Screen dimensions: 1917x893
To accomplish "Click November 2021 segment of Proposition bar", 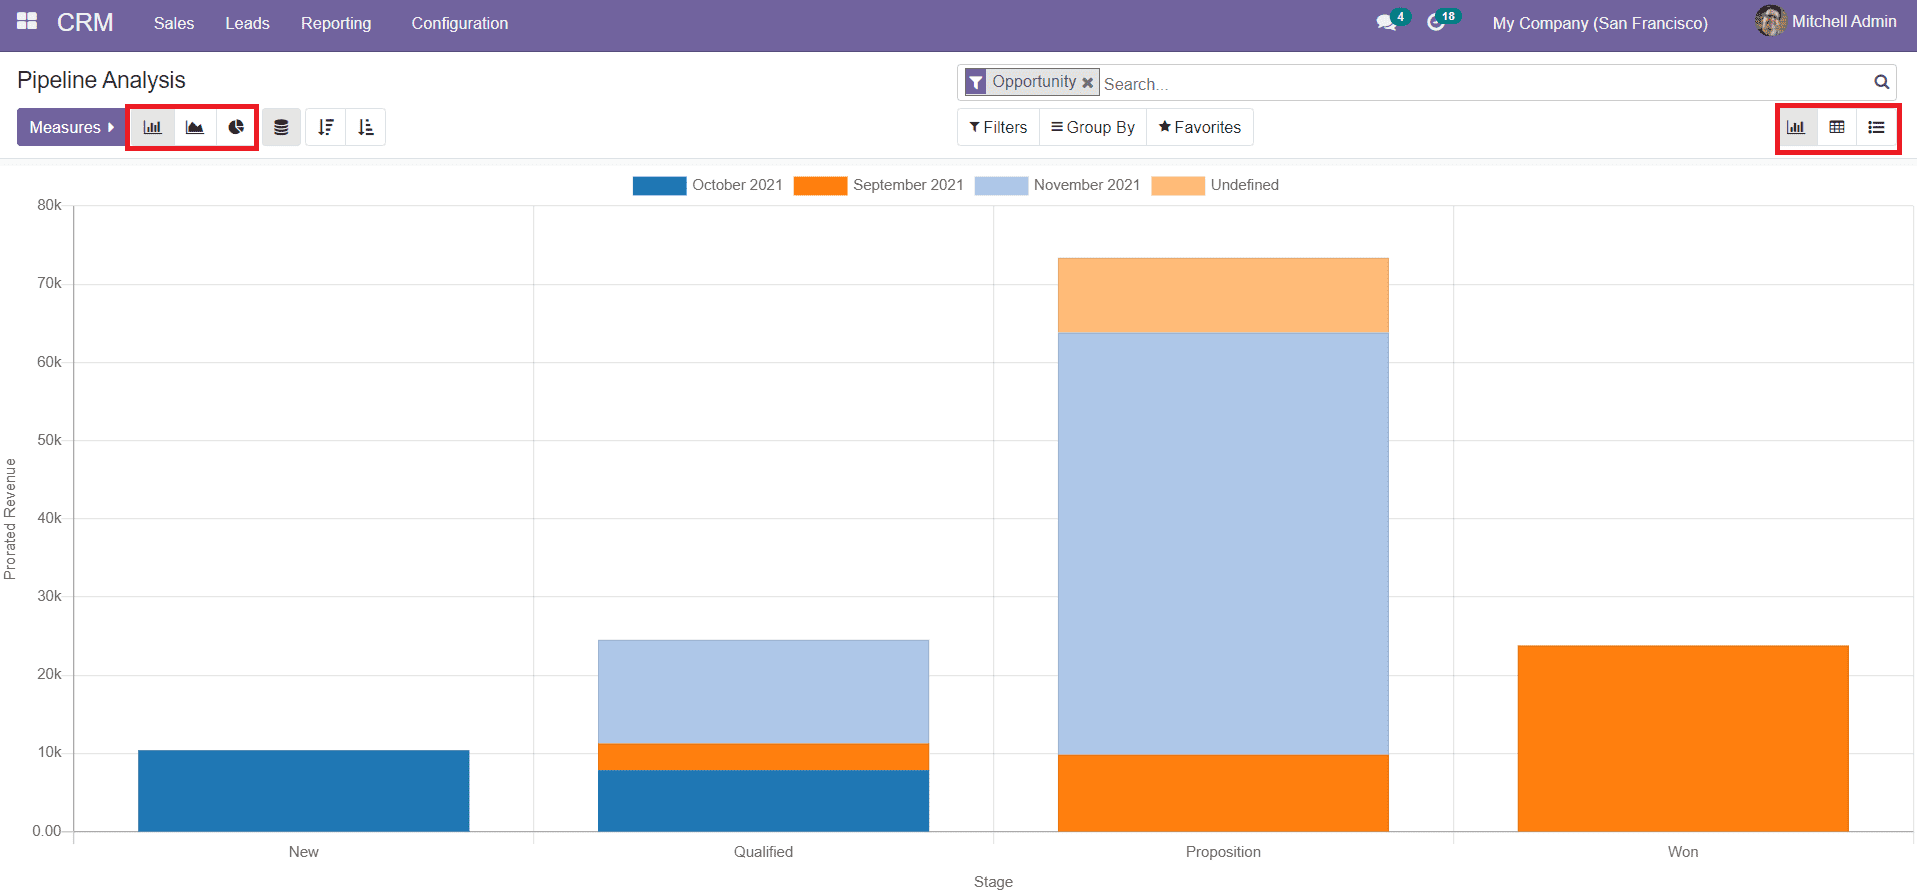I will click(x=1223, y=543).
